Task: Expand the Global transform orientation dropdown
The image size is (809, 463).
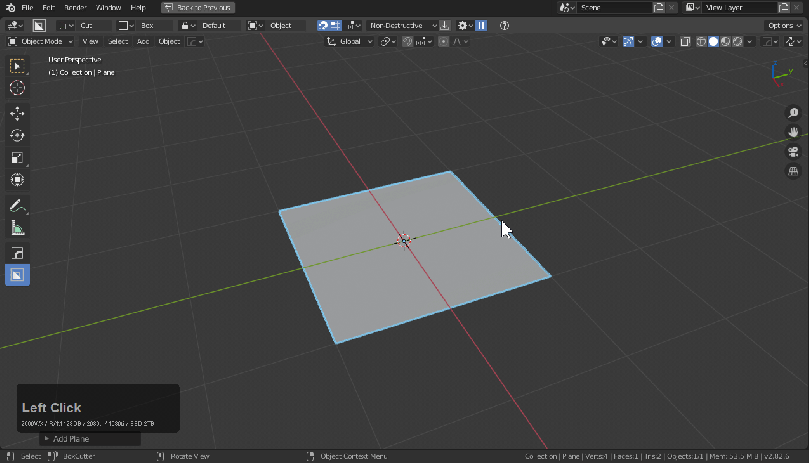Action: tap(351, 42)
